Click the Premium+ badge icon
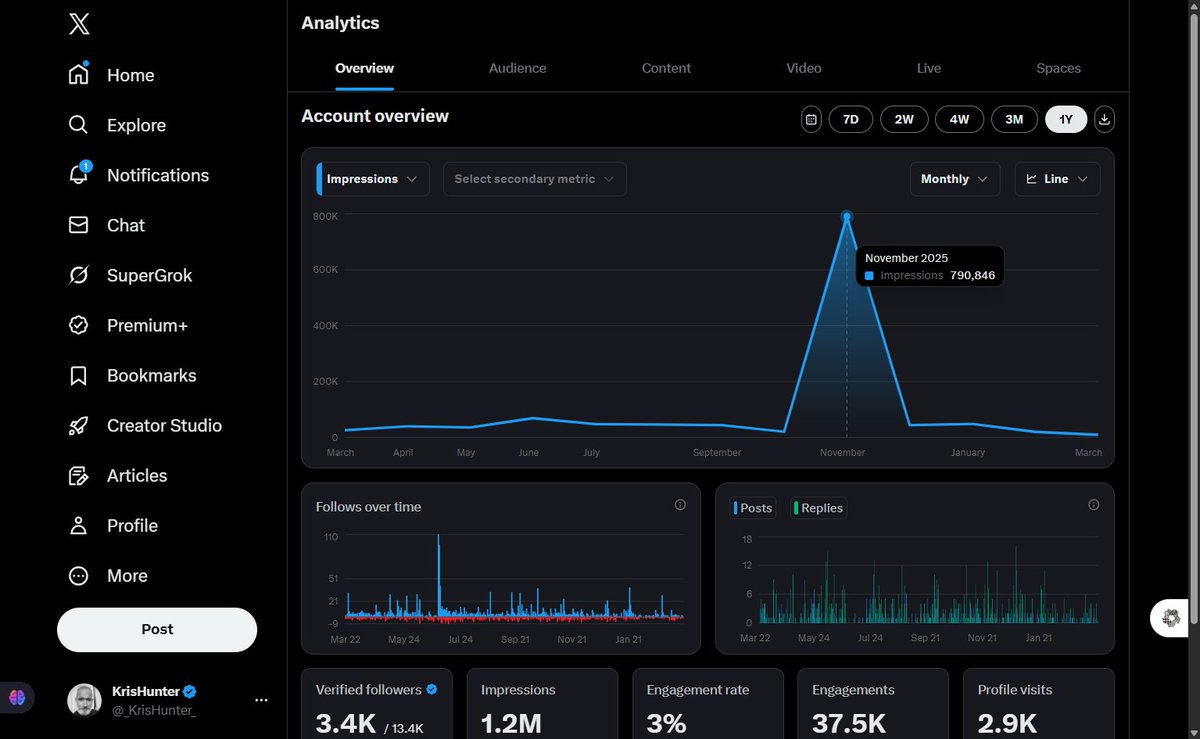Image resolution: width=1200 pixels, height=739 pixels. 79,325
